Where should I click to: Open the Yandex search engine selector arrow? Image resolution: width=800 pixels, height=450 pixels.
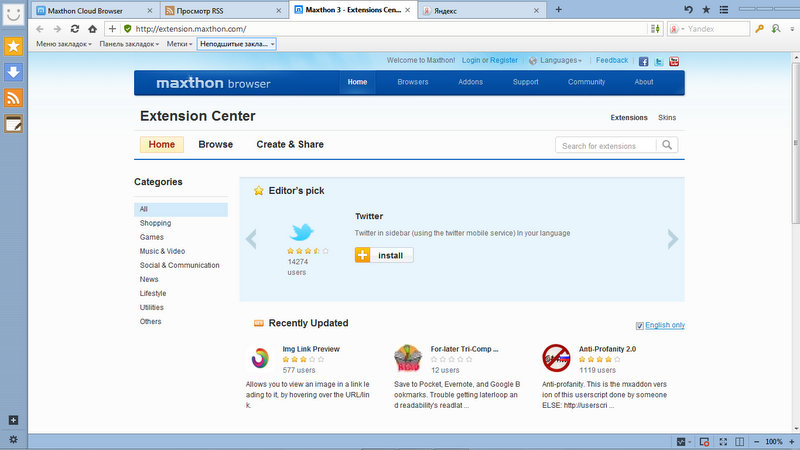pos(683,29)
